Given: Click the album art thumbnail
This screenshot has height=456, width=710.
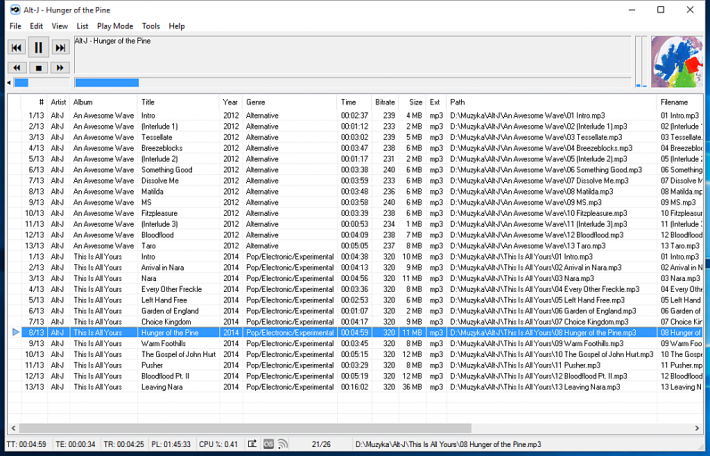Looking at the screenshot, I should coord(677,62).
